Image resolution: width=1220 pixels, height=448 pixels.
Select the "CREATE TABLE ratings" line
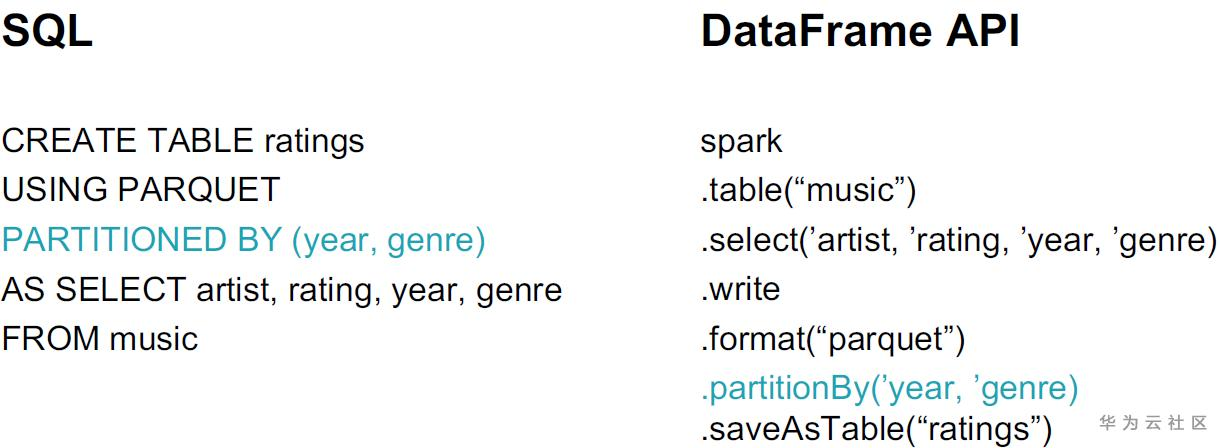coord(183,142)
